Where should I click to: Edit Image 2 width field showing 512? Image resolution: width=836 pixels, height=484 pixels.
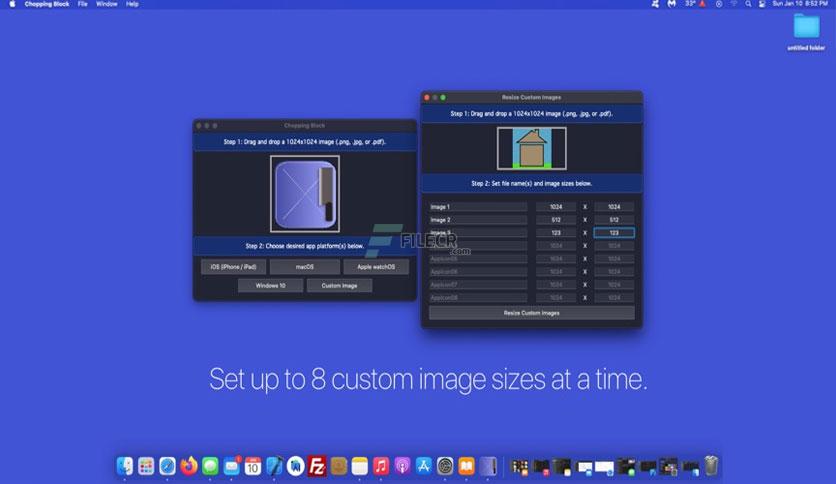[556, 220]
